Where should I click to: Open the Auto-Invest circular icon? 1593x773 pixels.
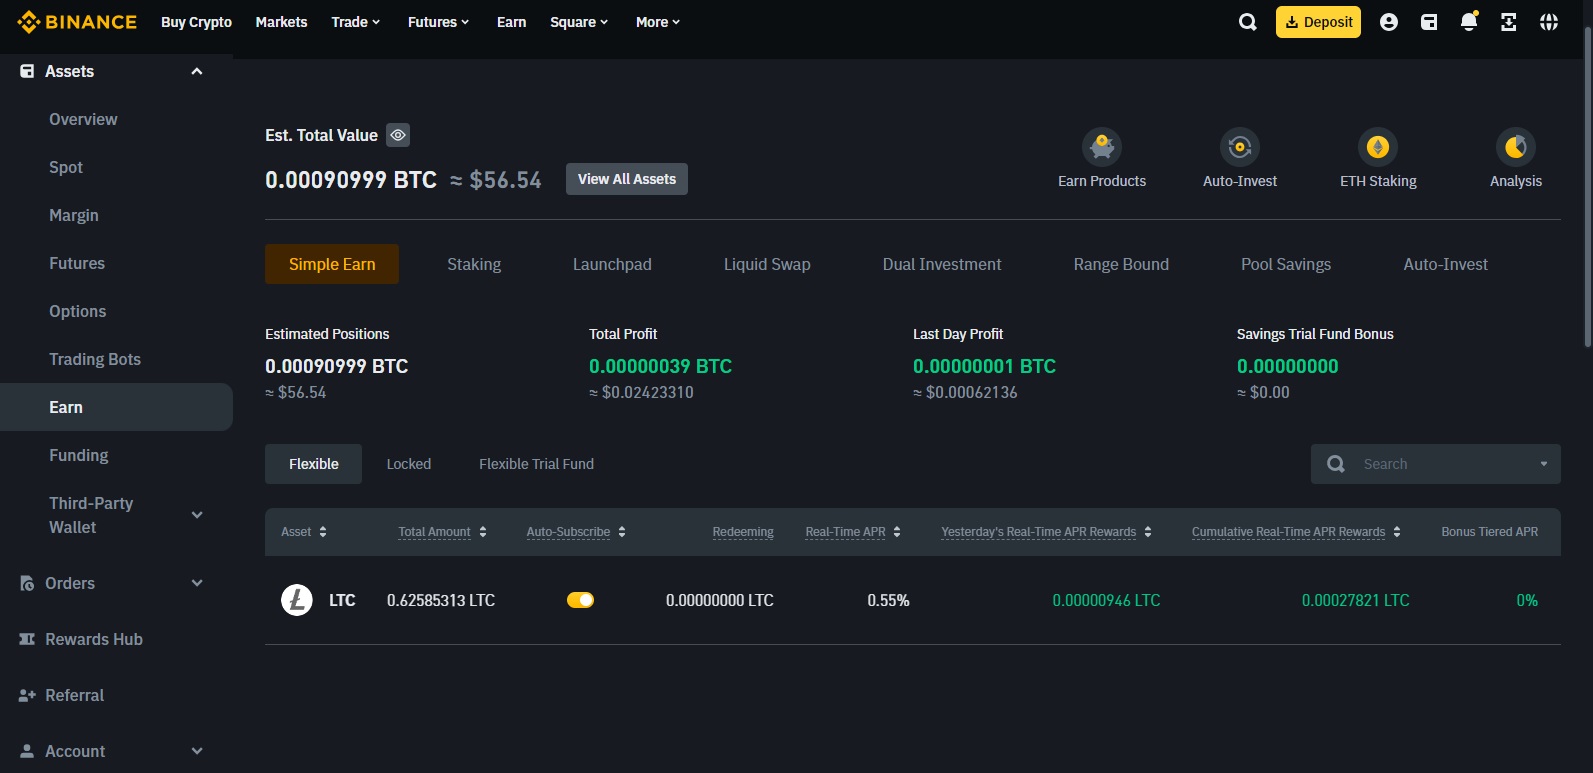point(1239,148)
